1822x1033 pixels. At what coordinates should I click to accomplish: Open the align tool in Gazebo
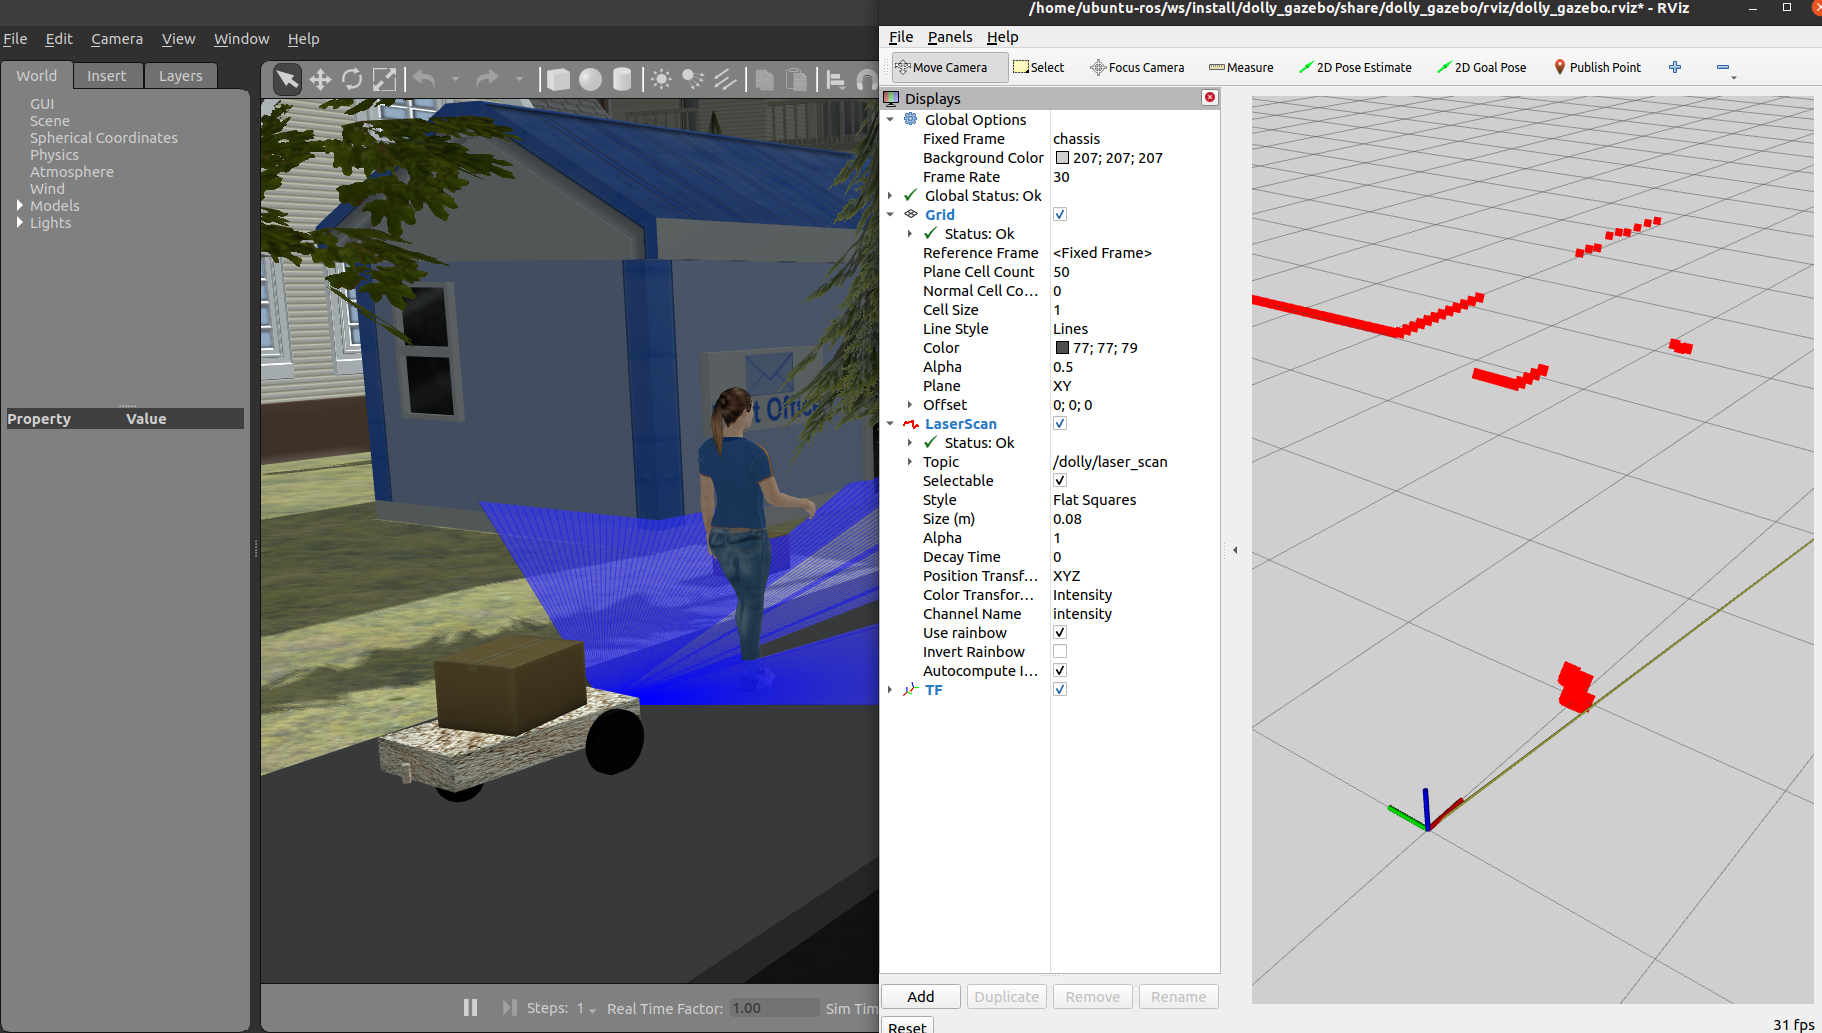tap(835, 79)
